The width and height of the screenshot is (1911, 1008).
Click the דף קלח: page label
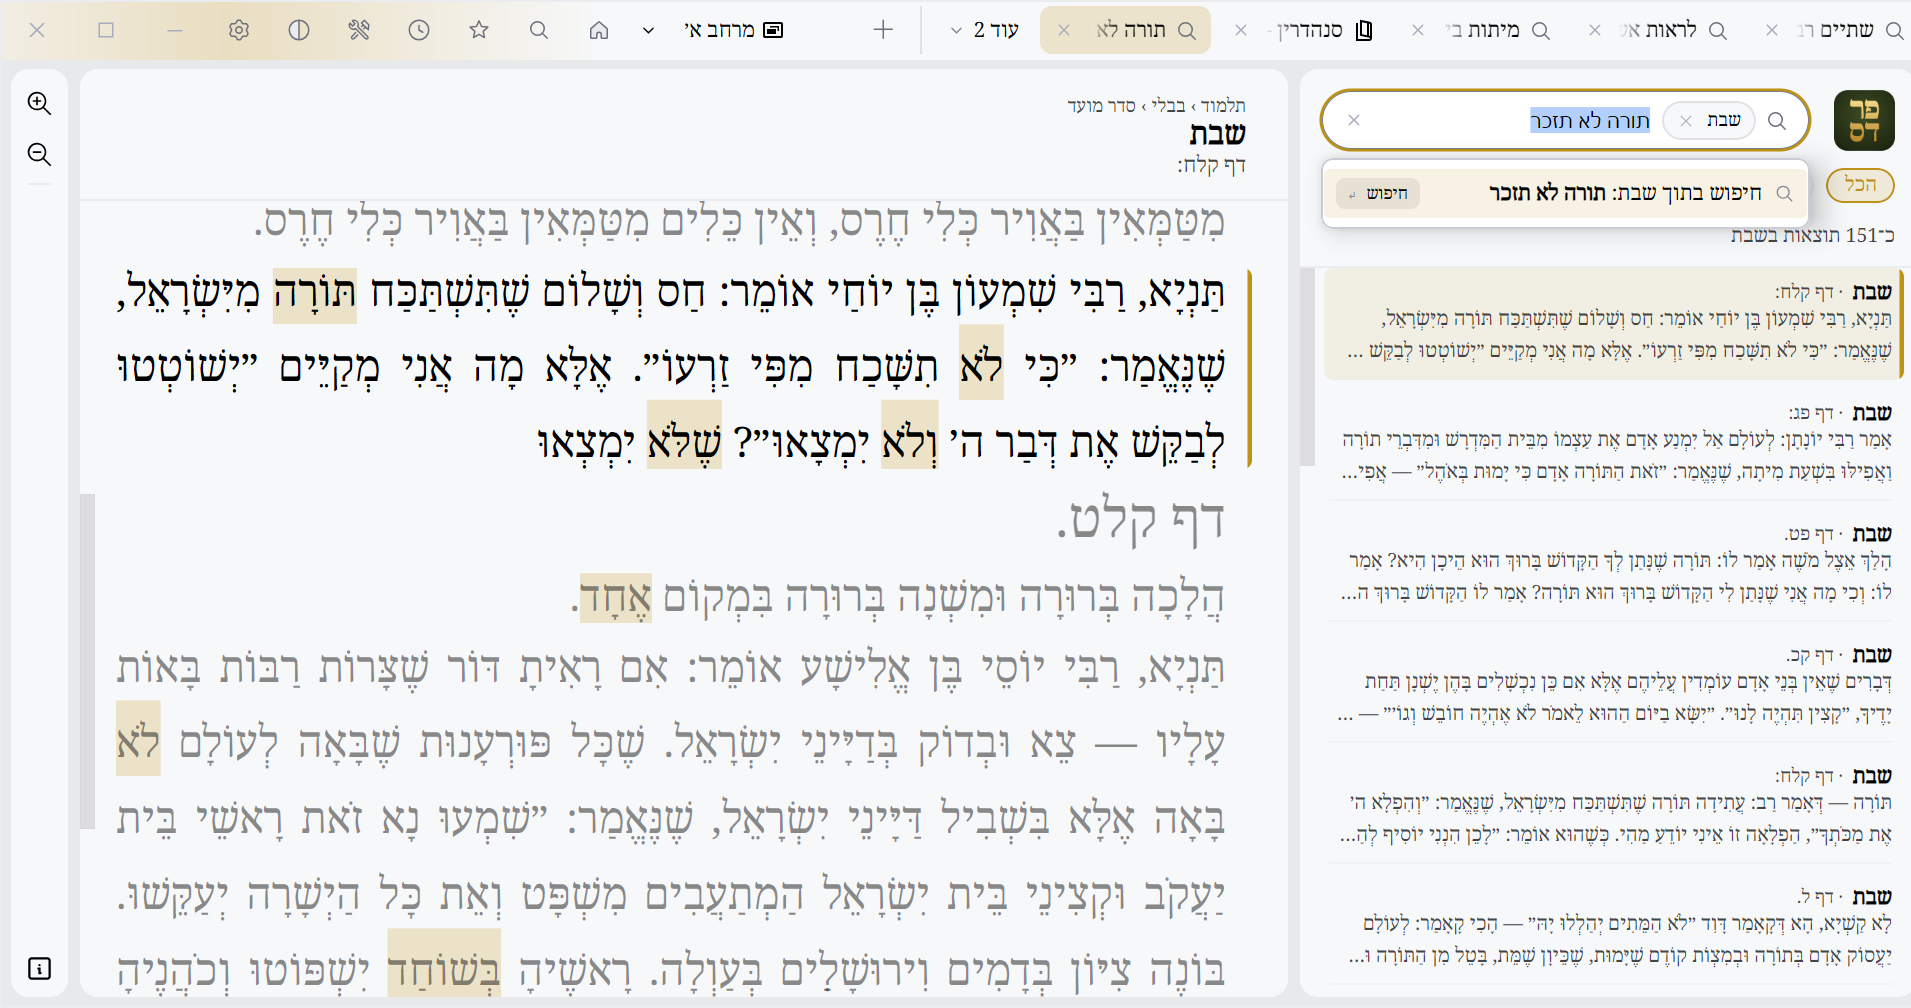(x=1211, y=166)
